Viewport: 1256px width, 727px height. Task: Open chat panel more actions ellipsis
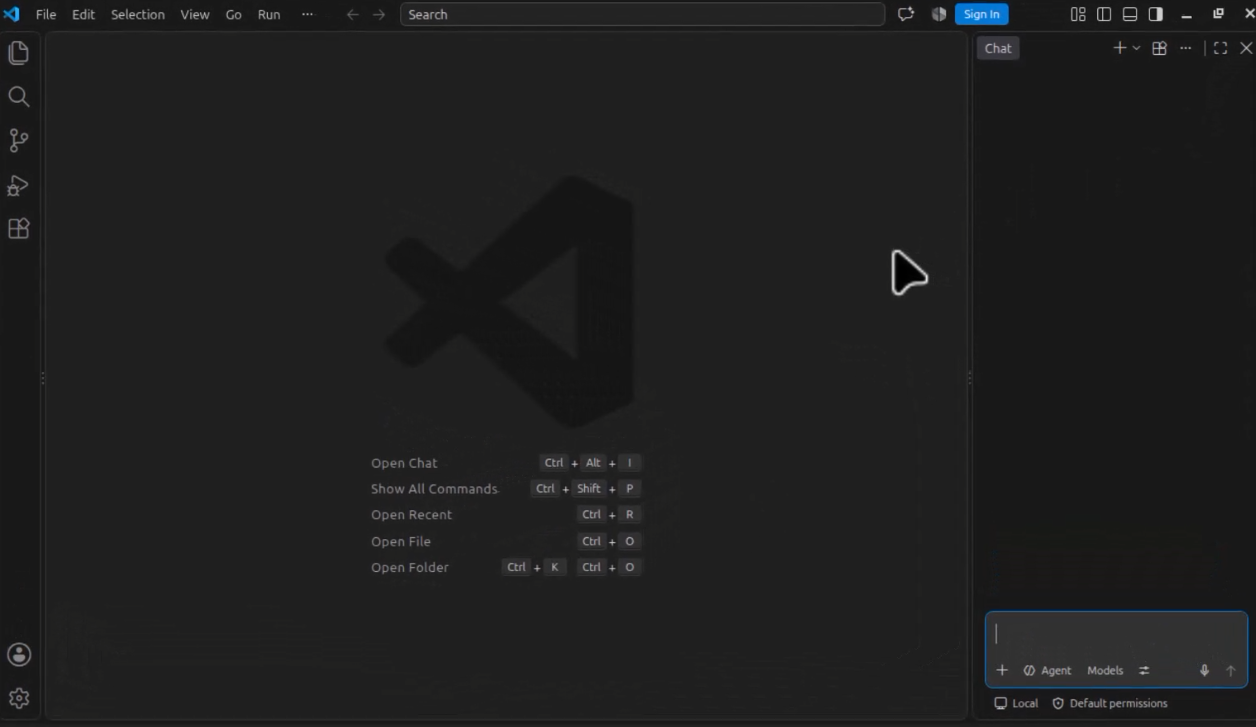click(1185, 48)
